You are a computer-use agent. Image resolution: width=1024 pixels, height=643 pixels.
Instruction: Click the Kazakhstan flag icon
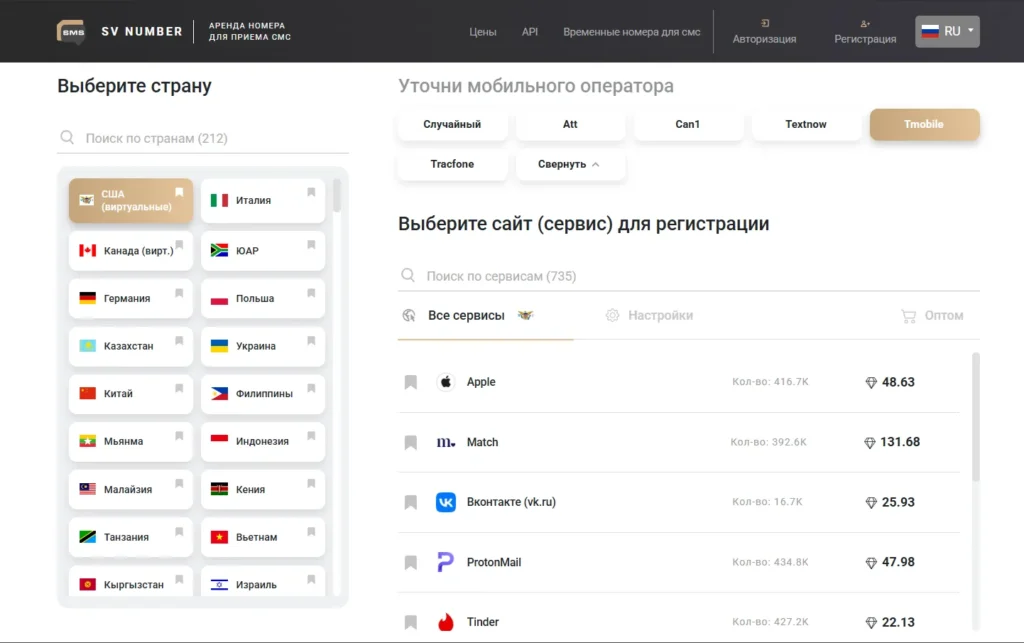click(x=88, y=346)
